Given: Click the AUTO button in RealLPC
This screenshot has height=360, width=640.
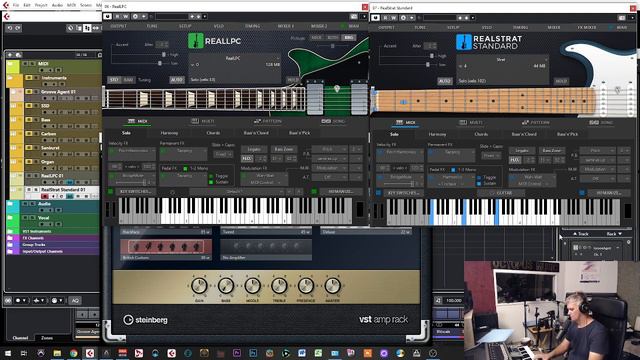Looking at the screenshot, I should click(177, 80).
